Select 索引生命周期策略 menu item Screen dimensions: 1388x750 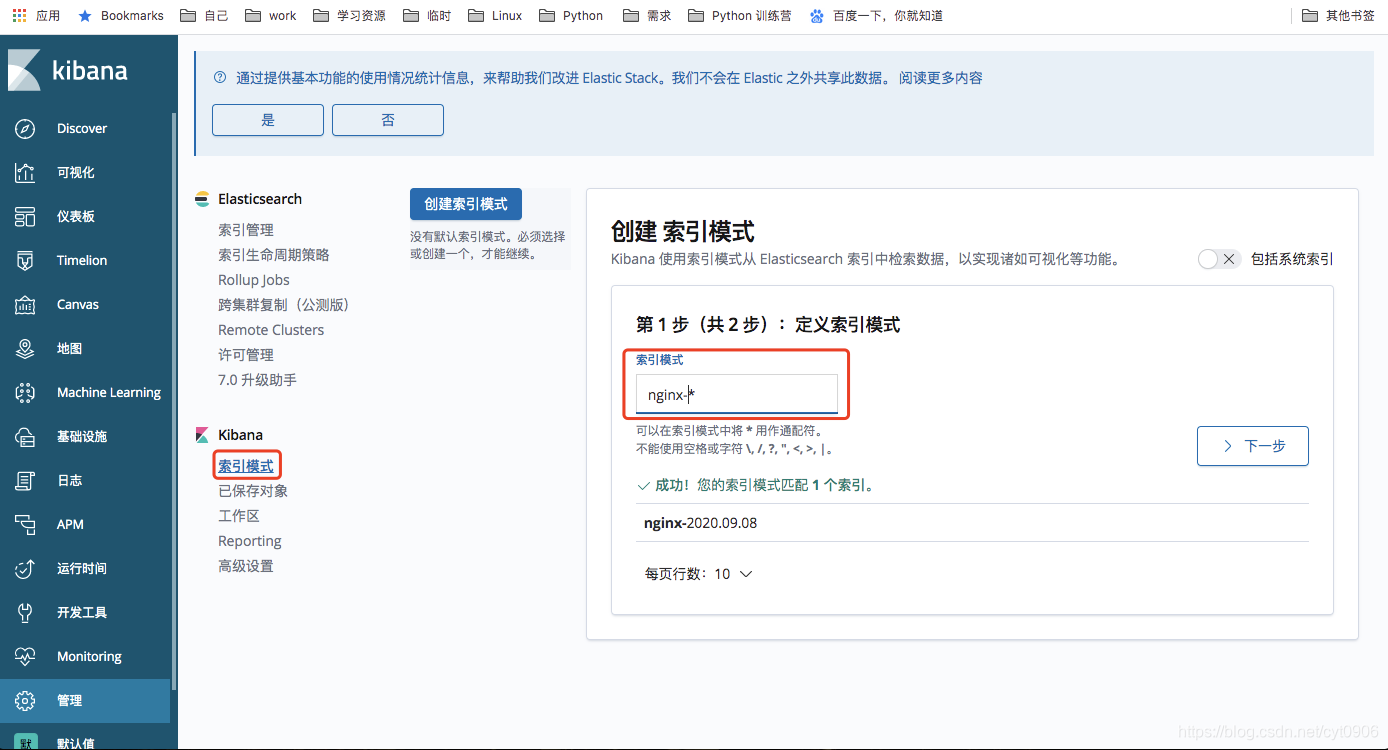tap(274, 255)
